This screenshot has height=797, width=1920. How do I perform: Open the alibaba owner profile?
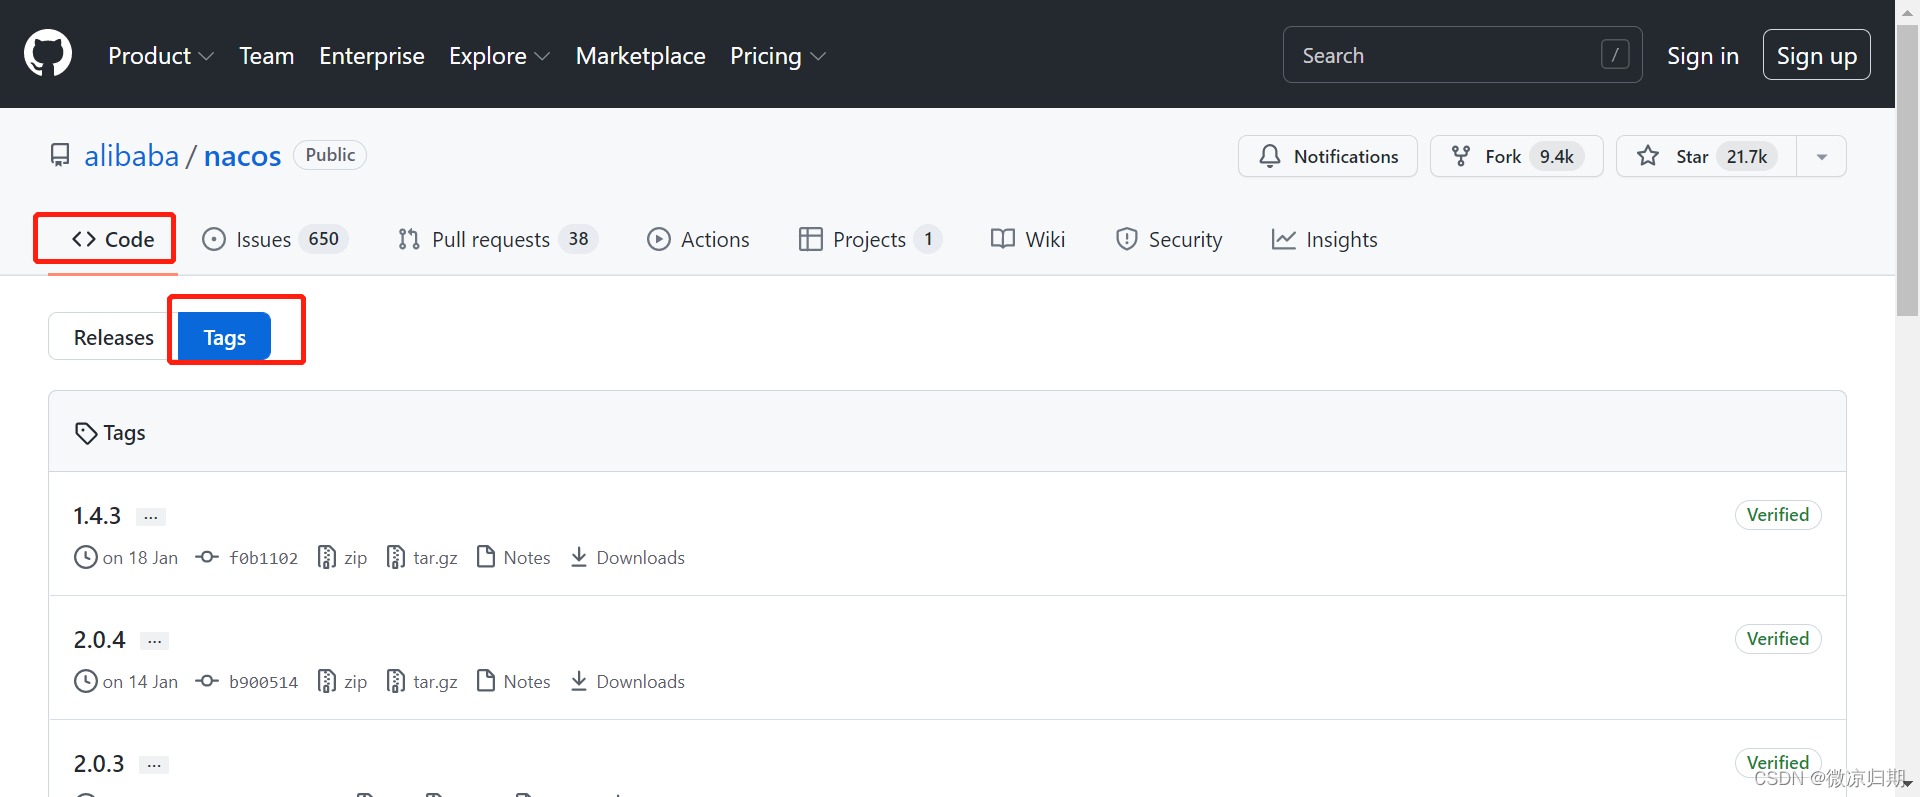click(131, 156)
